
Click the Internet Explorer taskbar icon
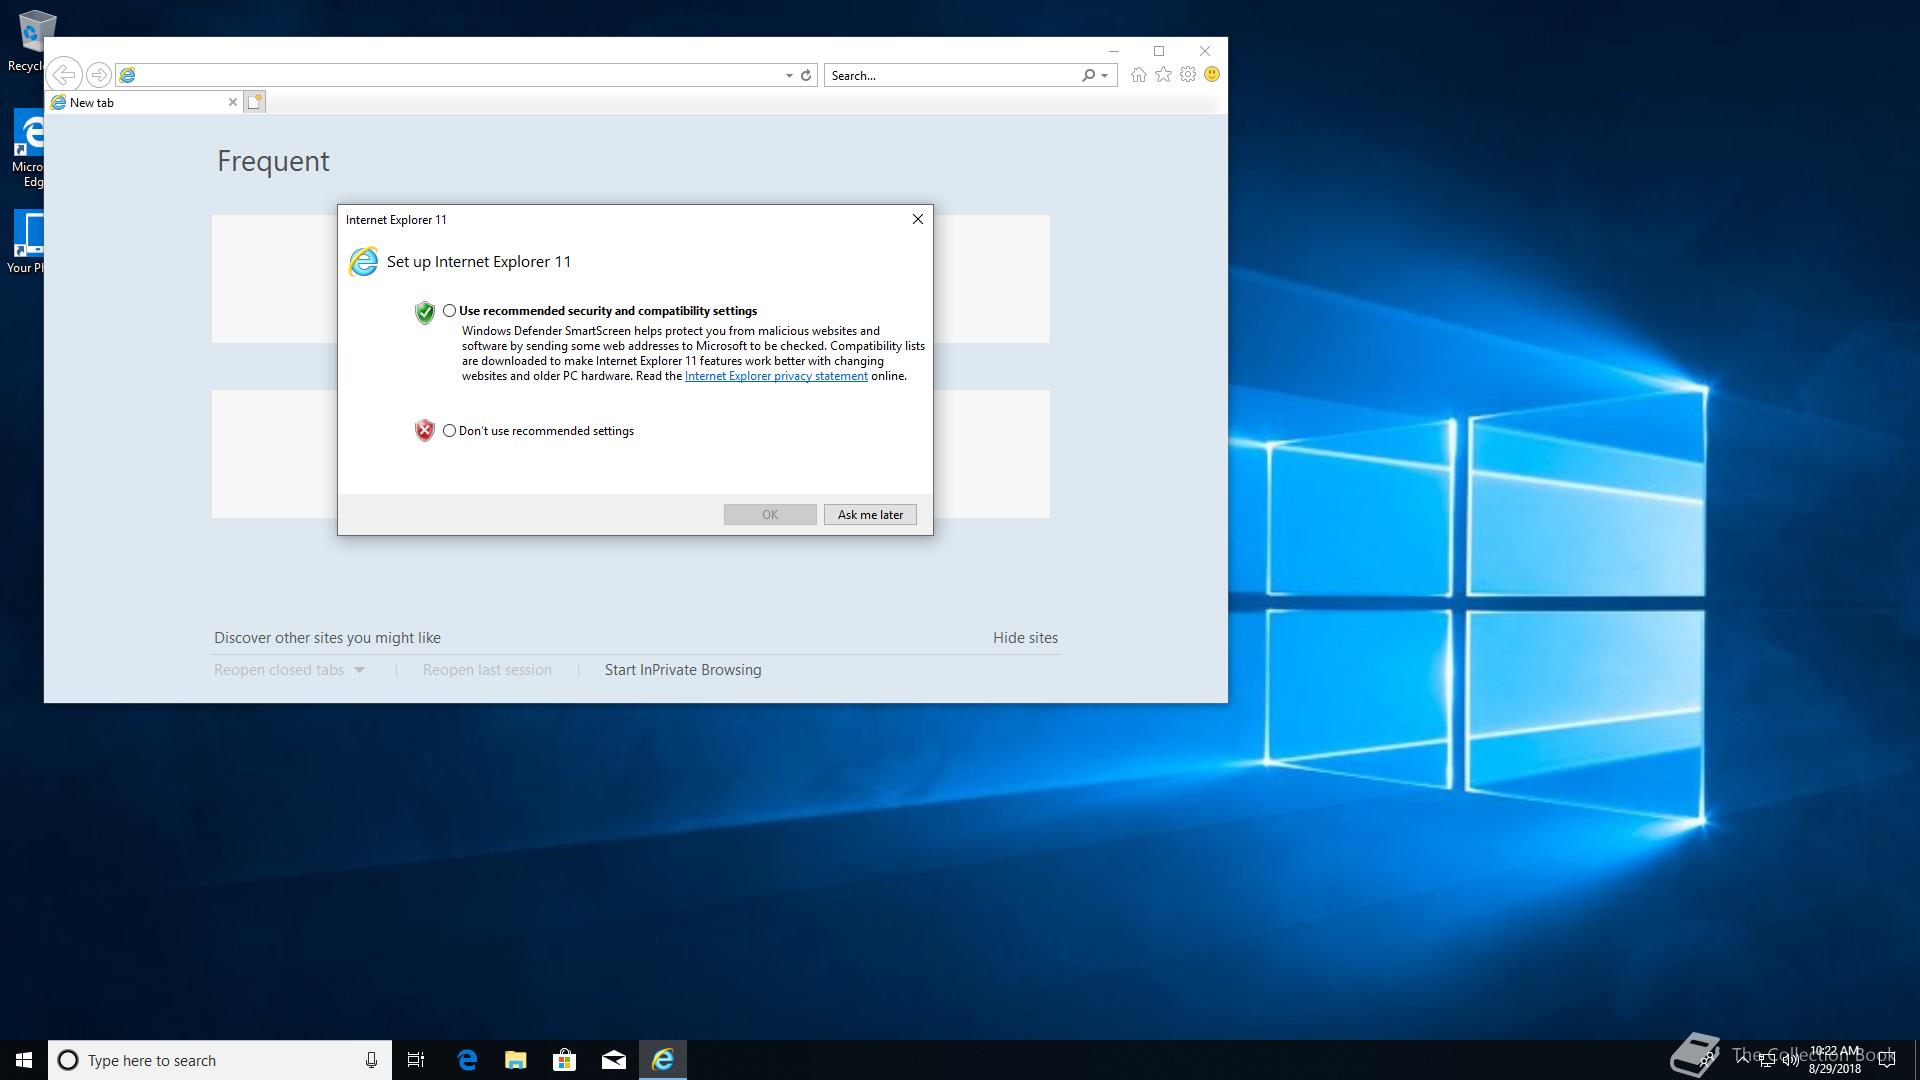[663, 1060]
